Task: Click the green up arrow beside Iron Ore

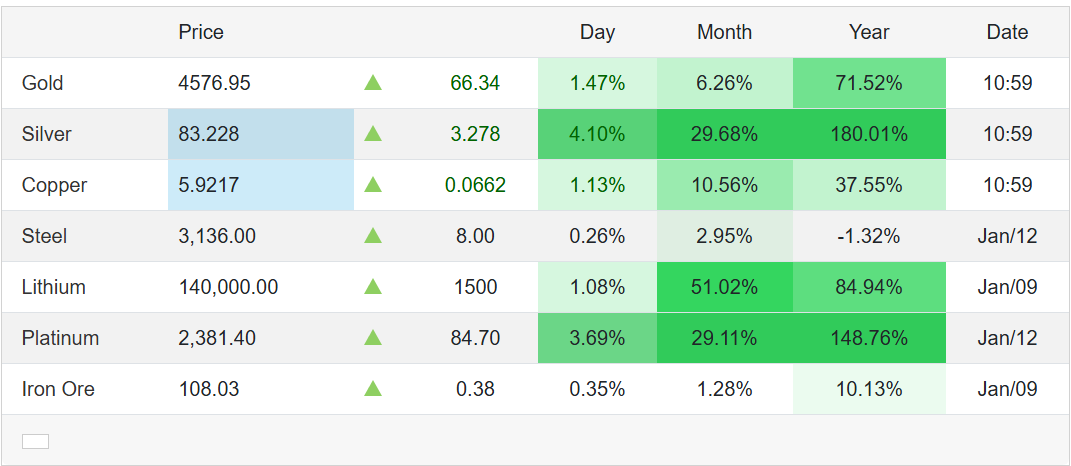Action: click(373, 389)
